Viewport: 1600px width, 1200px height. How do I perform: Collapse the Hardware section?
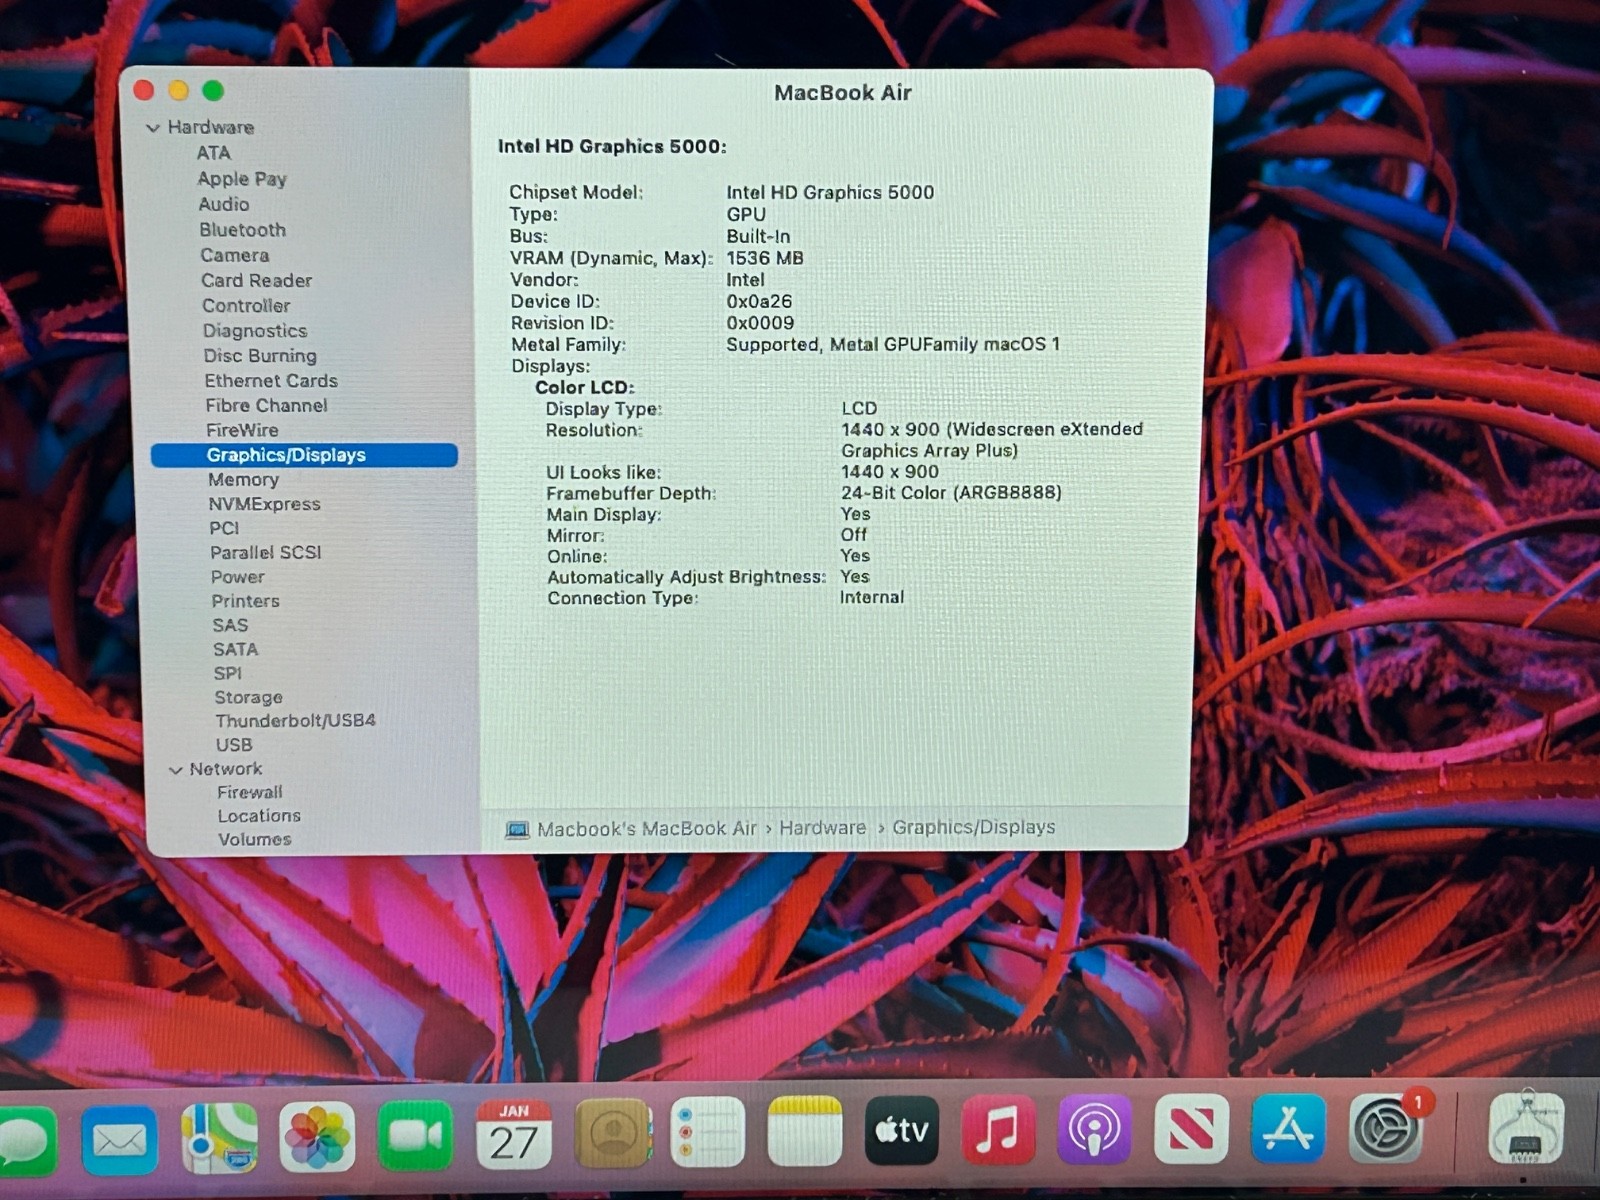pos(153,128)
